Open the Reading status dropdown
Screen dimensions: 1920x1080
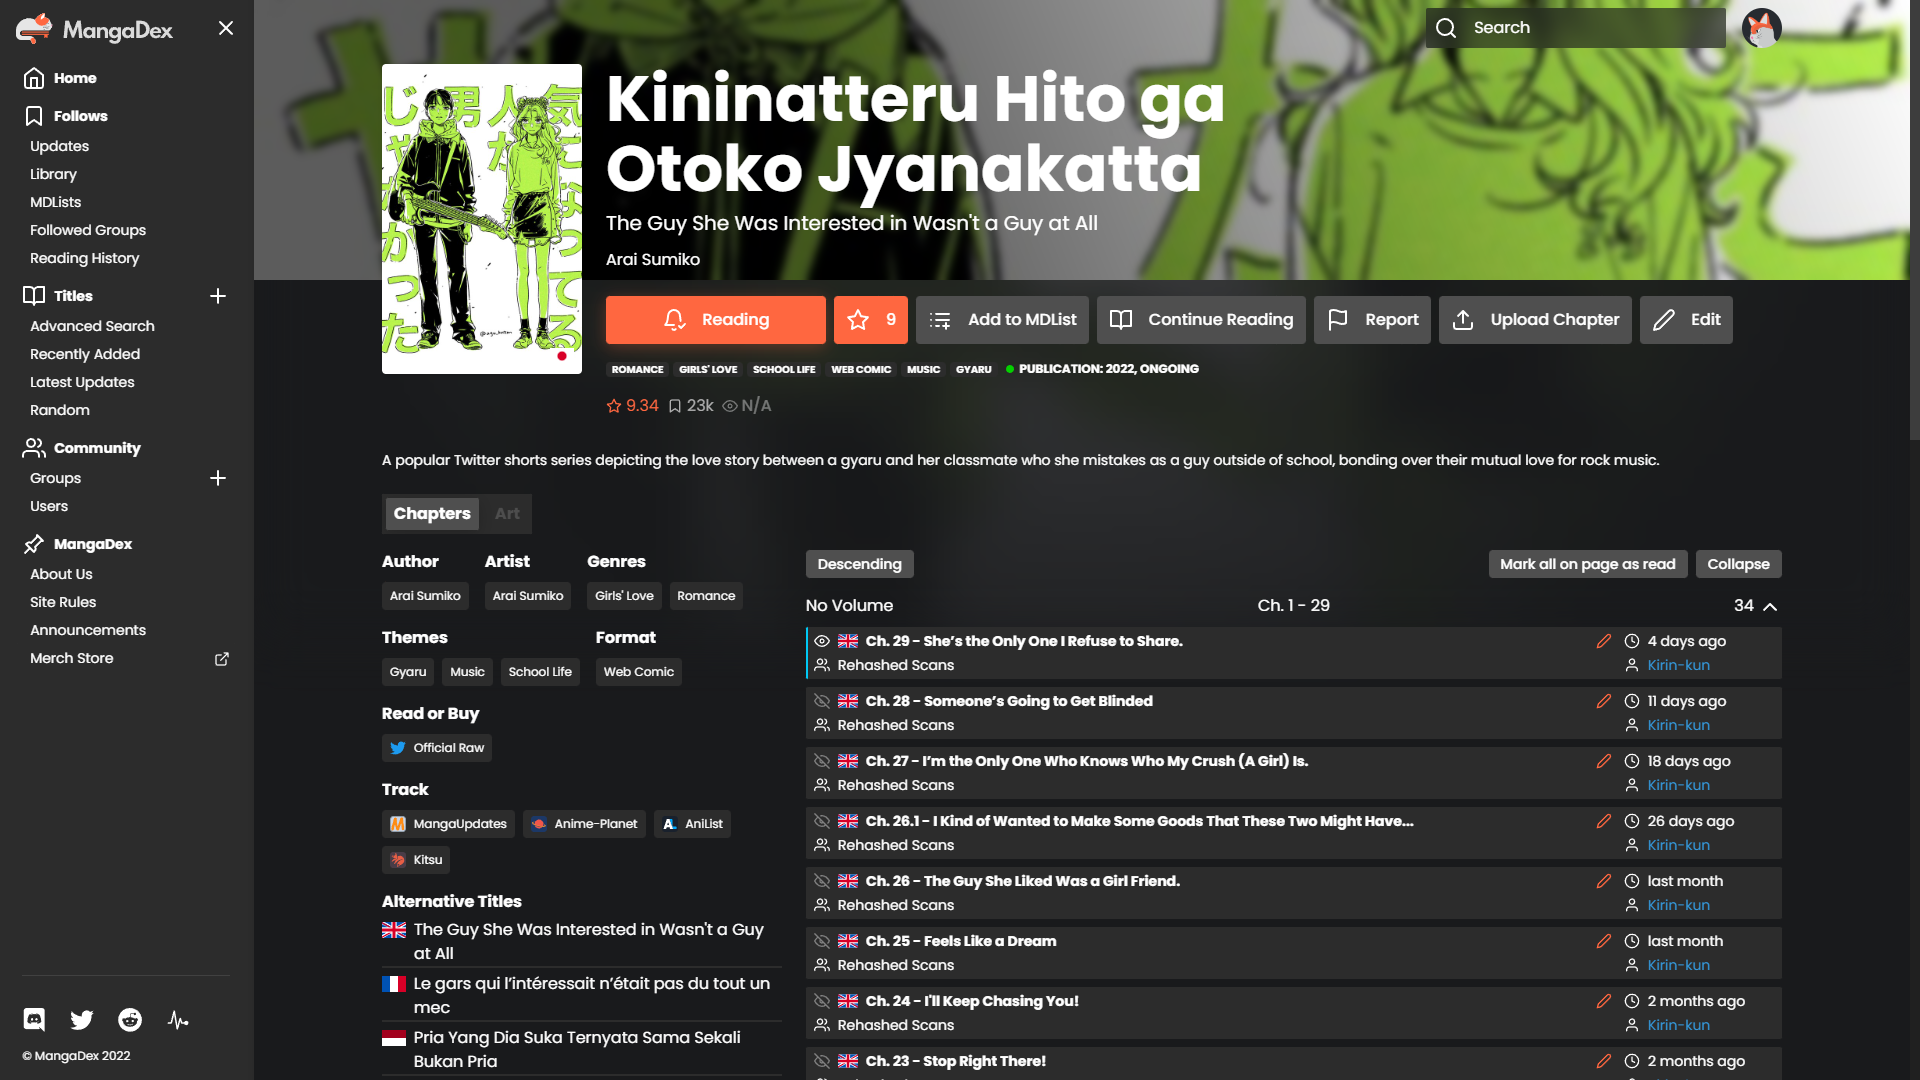pos(716,320)
